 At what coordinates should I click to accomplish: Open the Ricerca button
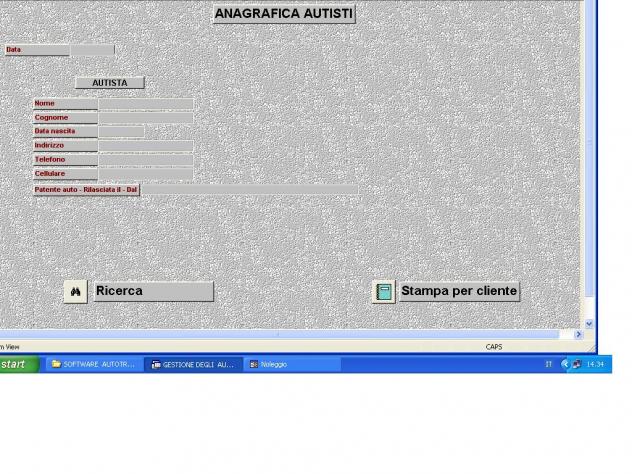[153, 291]
